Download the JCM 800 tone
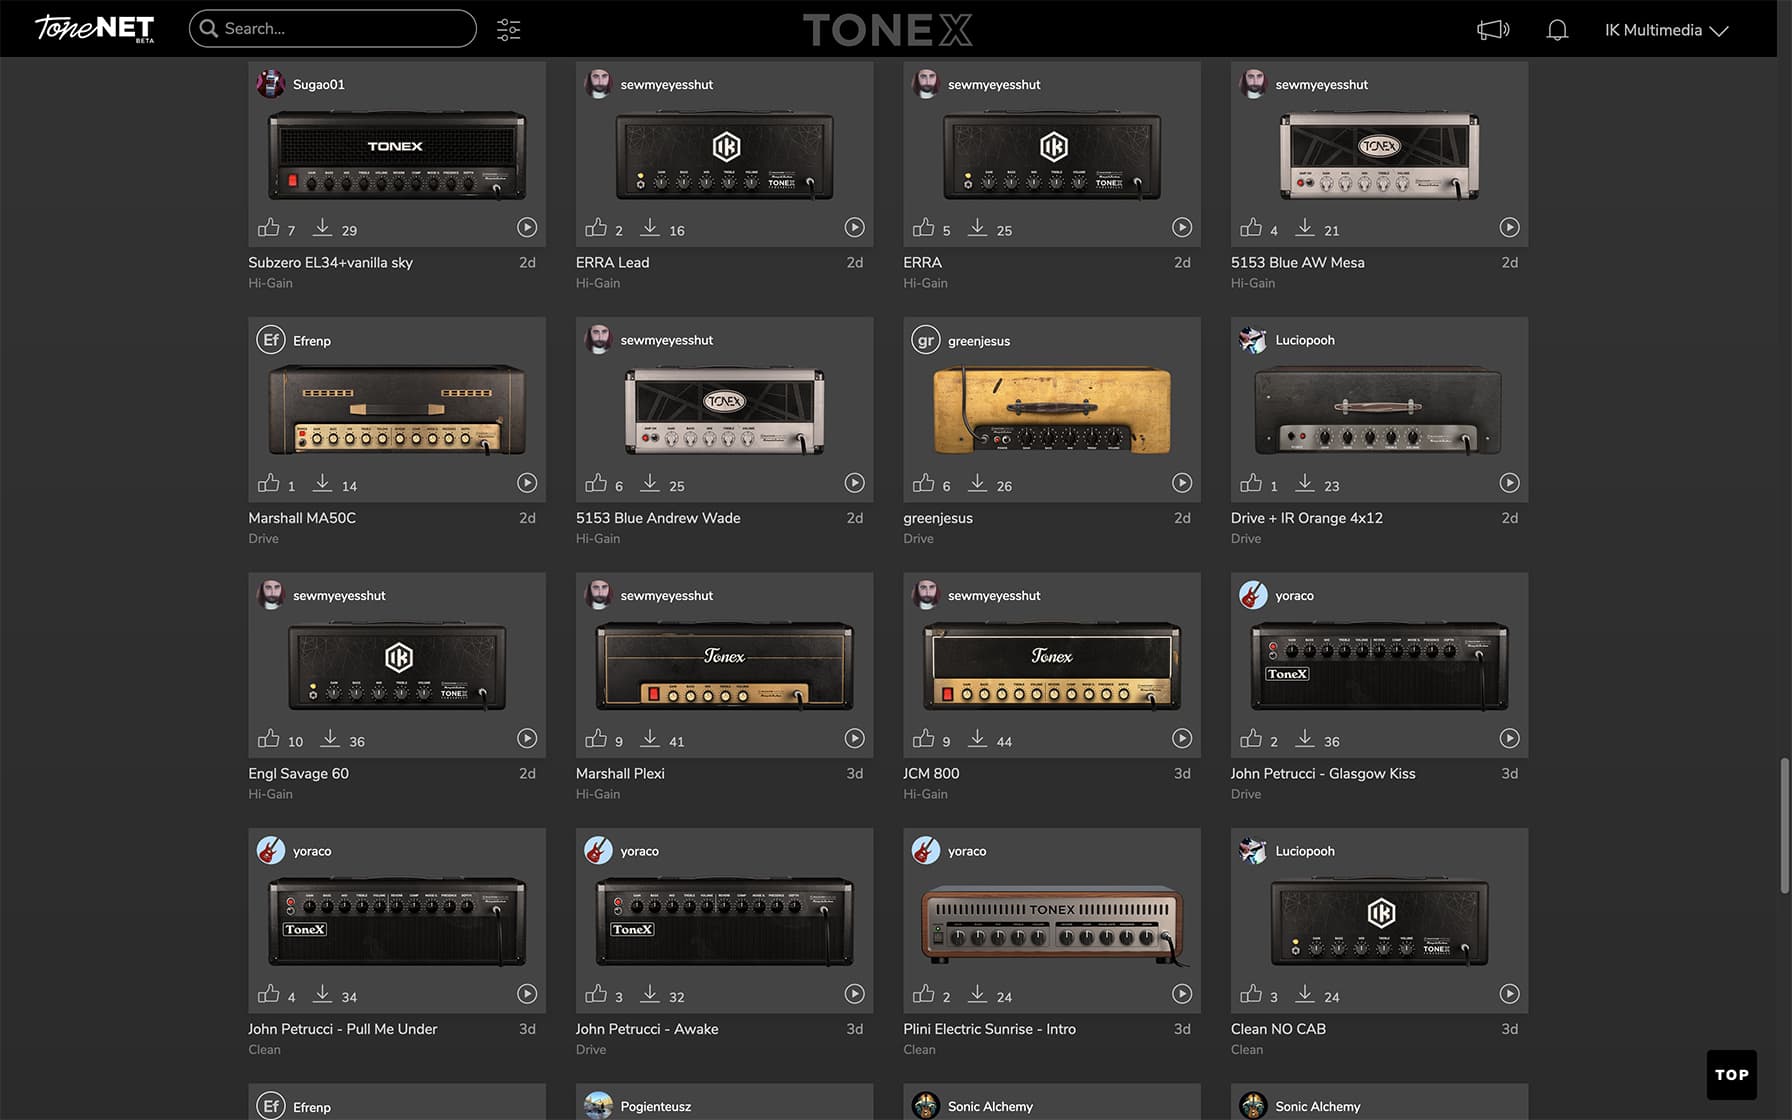The height and width of the screenshot is (1120, 1792). [978, 739]
